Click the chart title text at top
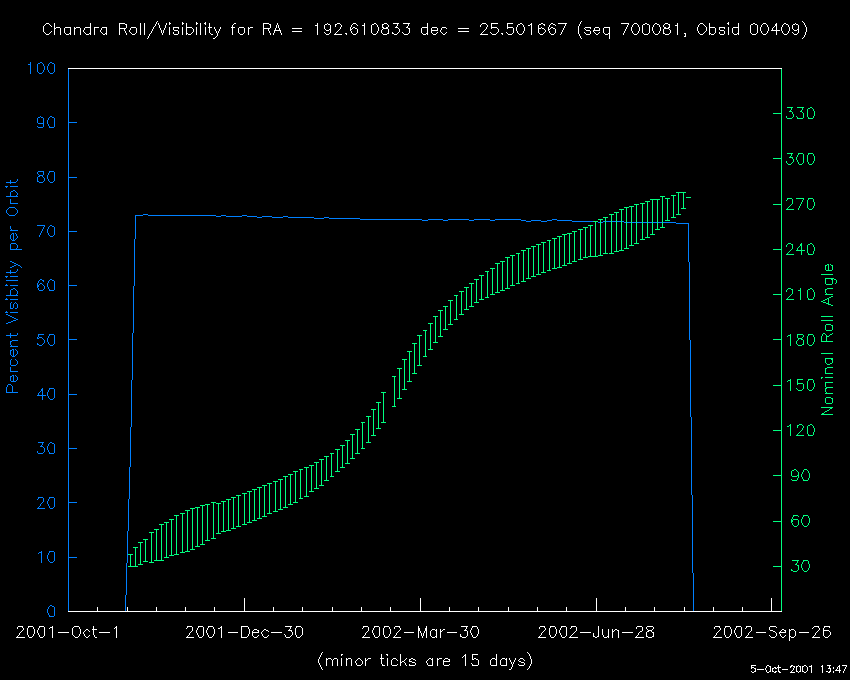The height and width of the screenshot is (680, 850). click(x=425, y=30)
